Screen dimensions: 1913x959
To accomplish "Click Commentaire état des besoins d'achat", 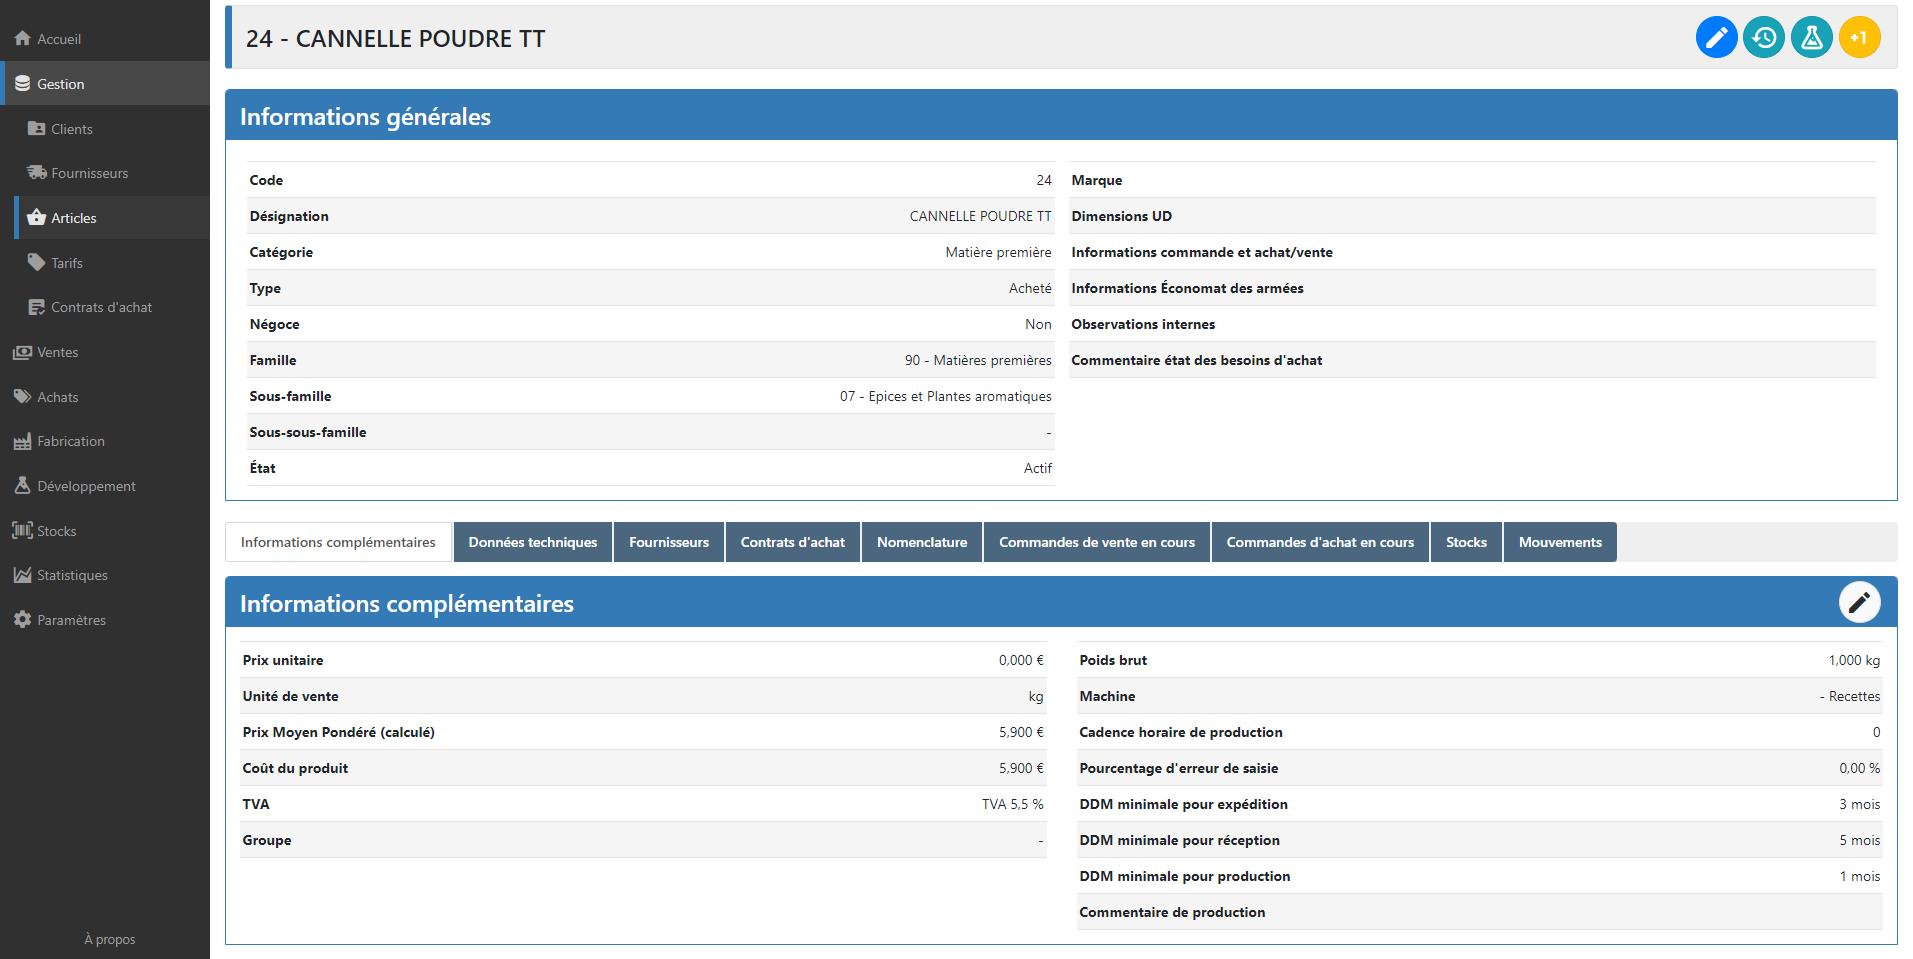I will point(1196,360).
